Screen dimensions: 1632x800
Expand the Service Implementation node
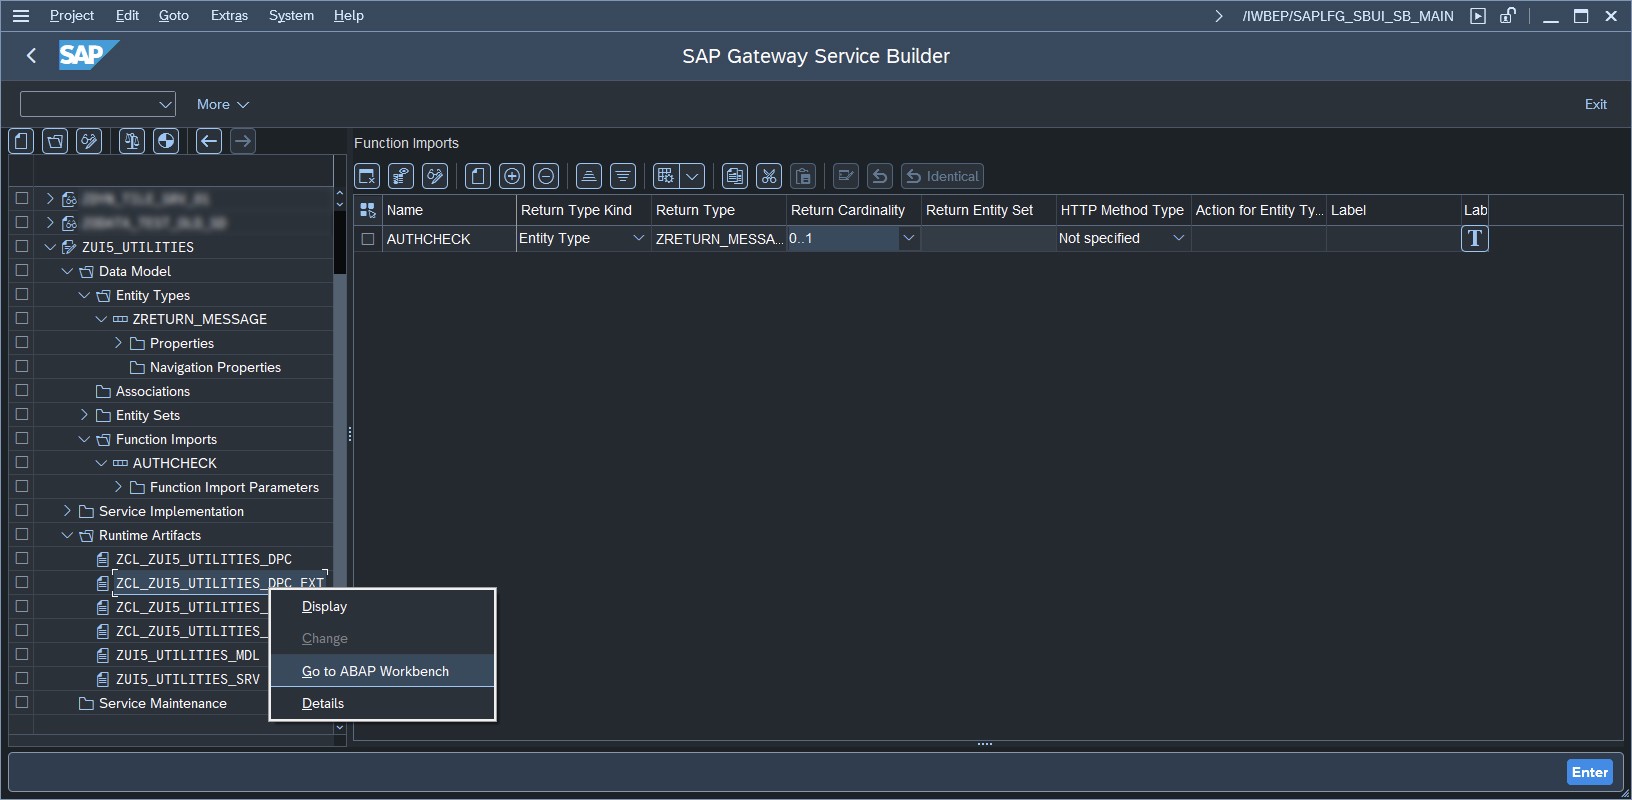click(x=67, y=511)
